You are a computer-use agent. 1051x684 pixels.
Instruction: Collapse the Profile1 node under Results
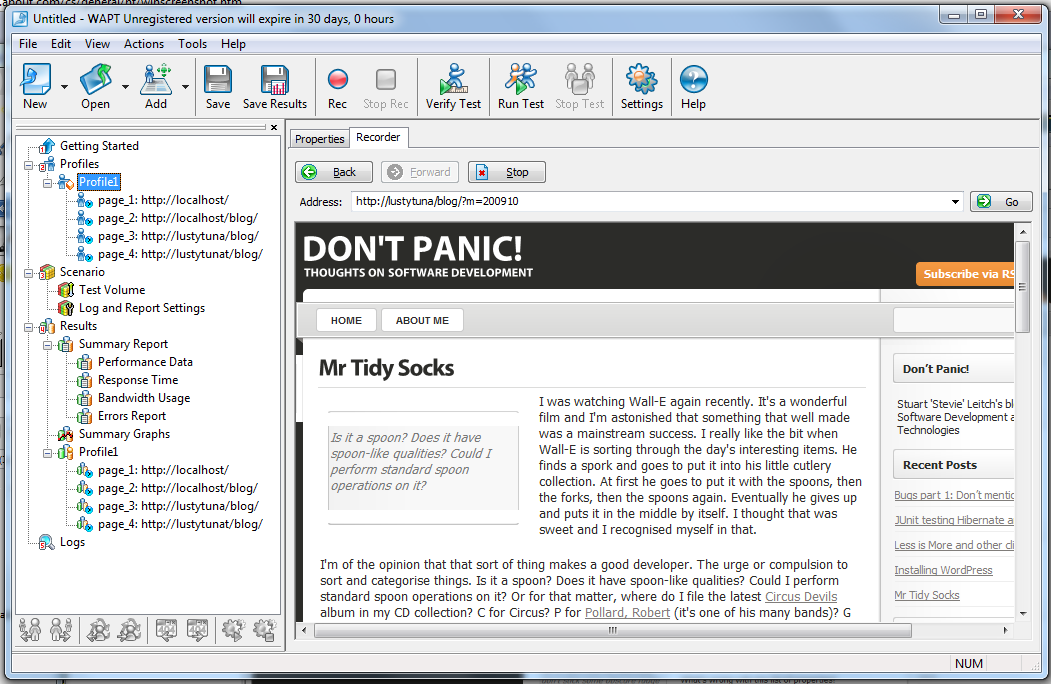(48, 453)
